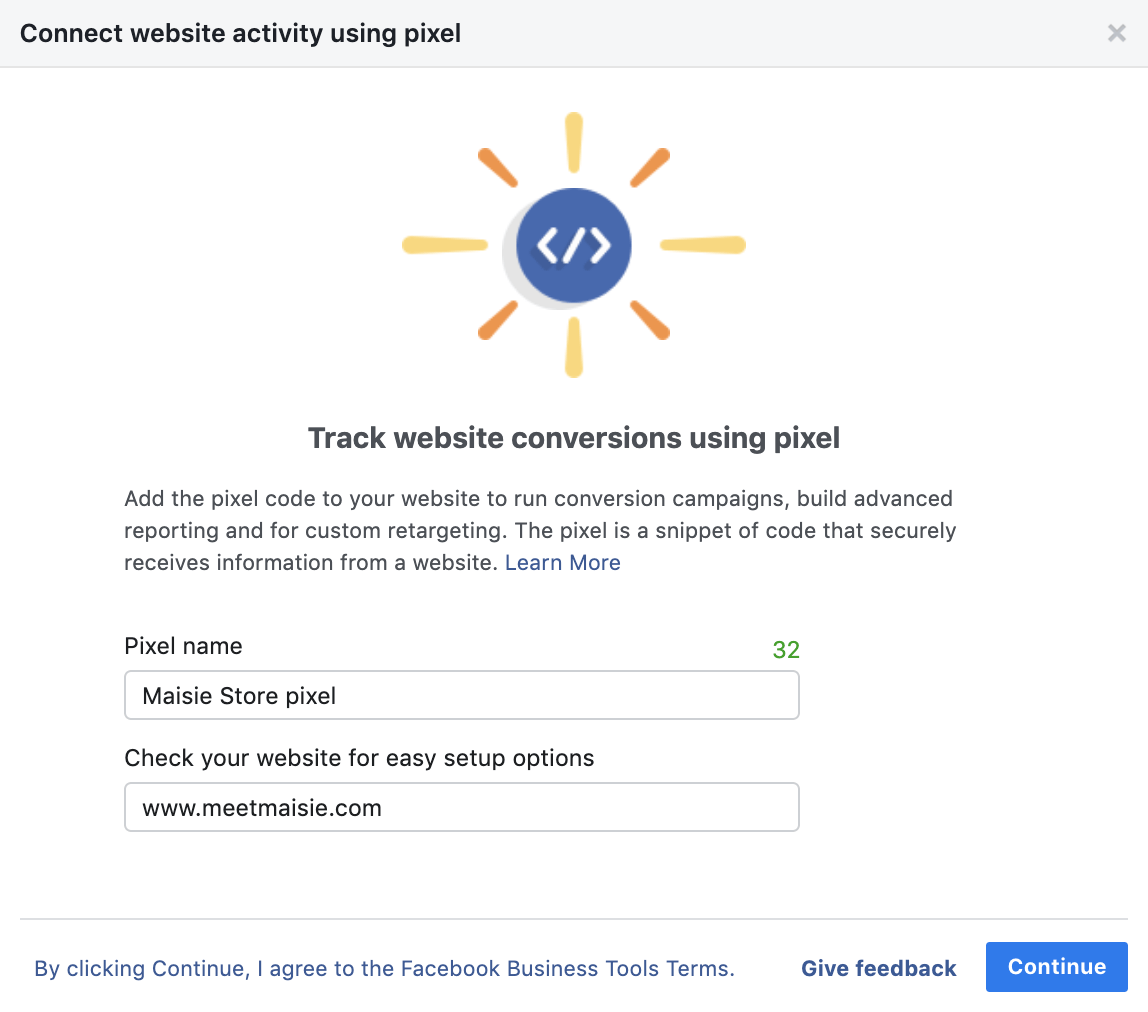Click the left yellow ray beside pixel icon
The width and height of the screenshot is (1148, 1012).
tap(444, 244)
